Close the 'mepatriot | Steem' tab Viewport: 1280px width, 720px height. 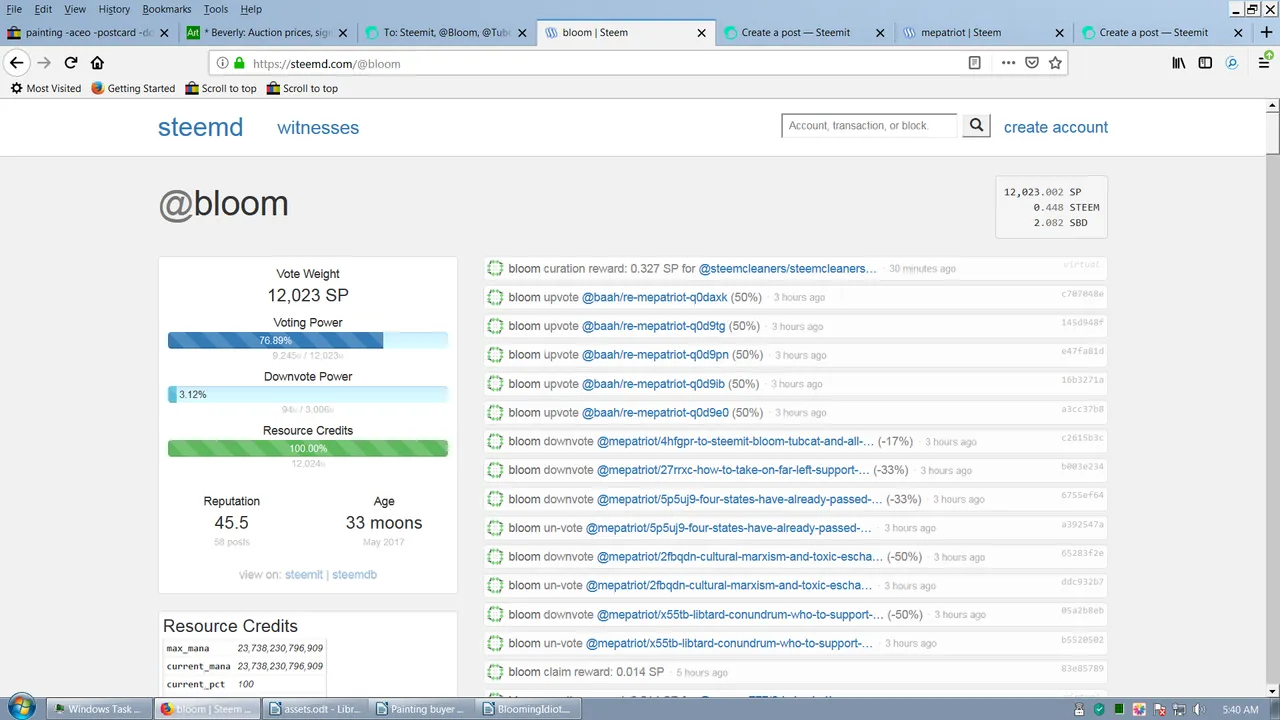click(1059, 32)
